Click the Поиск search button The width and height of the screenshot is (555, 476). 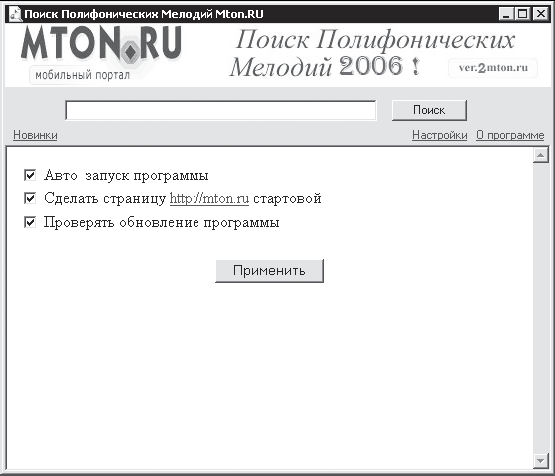pyautogui.click(x=429, y=110)
